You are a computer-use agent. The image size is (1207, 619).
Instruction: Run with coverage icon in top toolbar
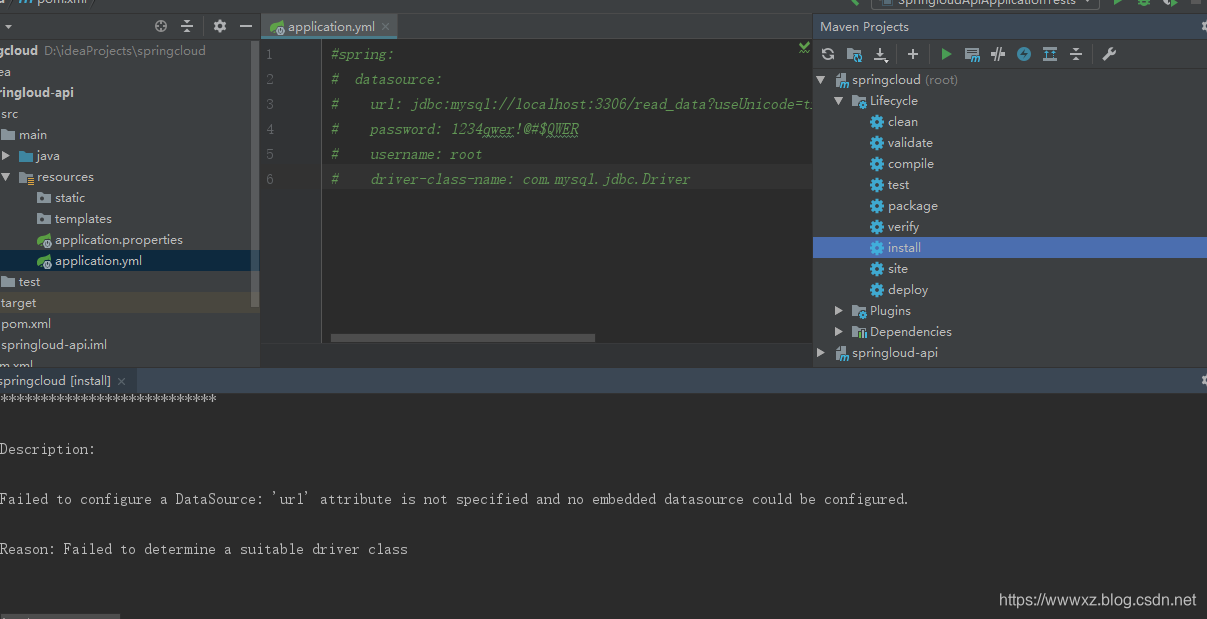[x=1168, y=3]
